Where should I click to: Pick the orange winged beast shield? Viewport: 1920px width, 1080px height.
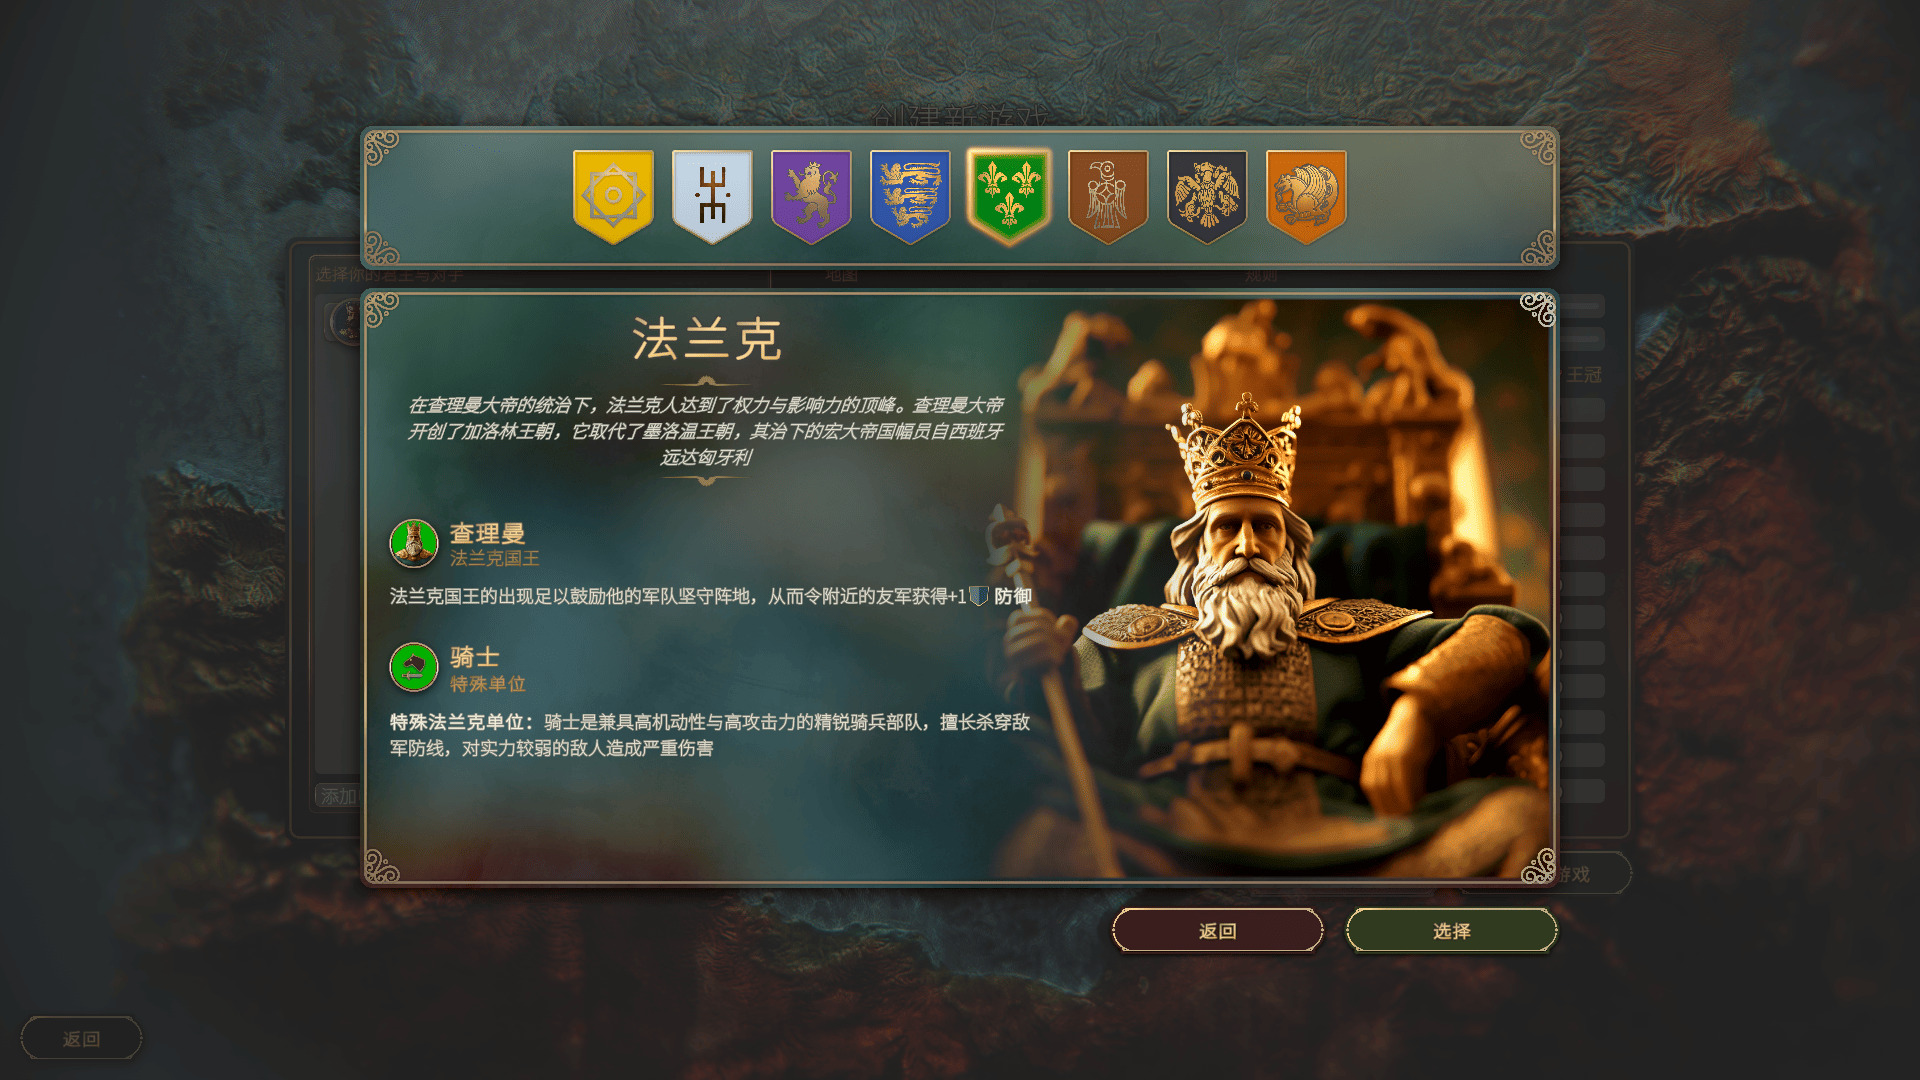(x=1306, y=197)
